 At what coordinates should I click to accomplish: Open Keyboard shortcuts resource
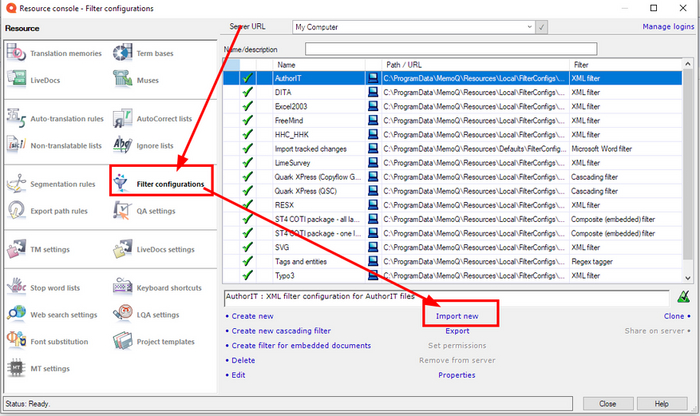[x=124, y=287]
